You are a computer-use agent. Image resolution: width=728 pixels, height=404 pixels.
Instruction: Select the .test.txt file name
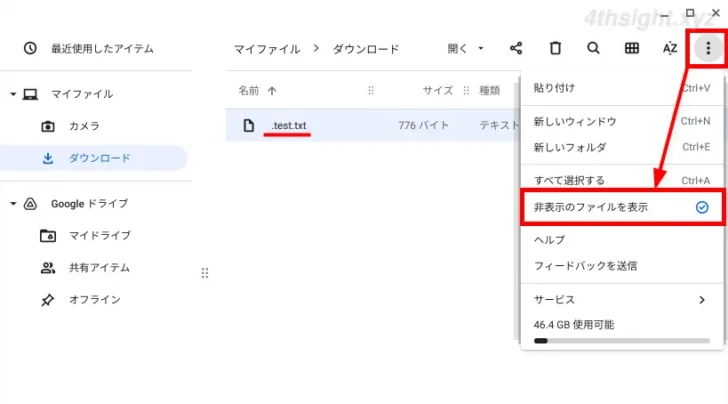click(x=289, y=125)
